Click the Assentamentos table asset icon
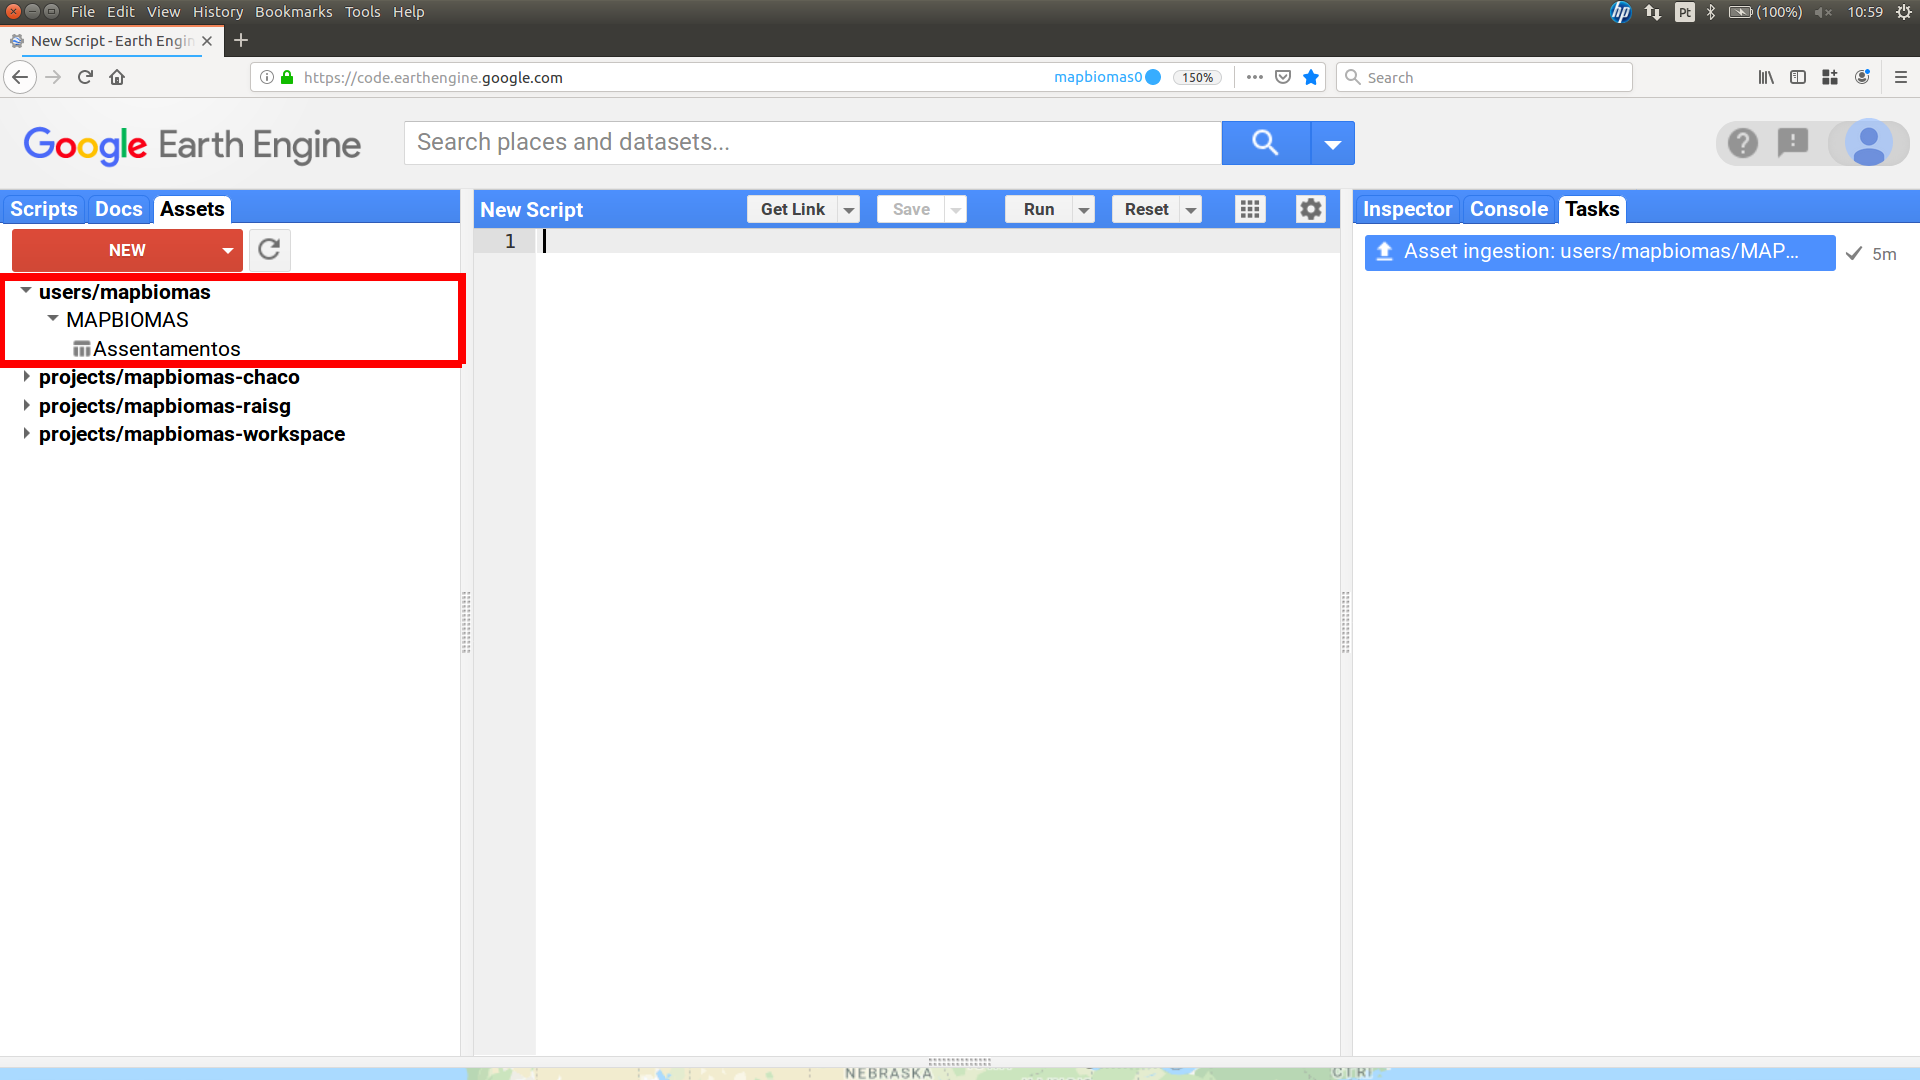Screen dimensions: 1920x1080 point(82,349)
